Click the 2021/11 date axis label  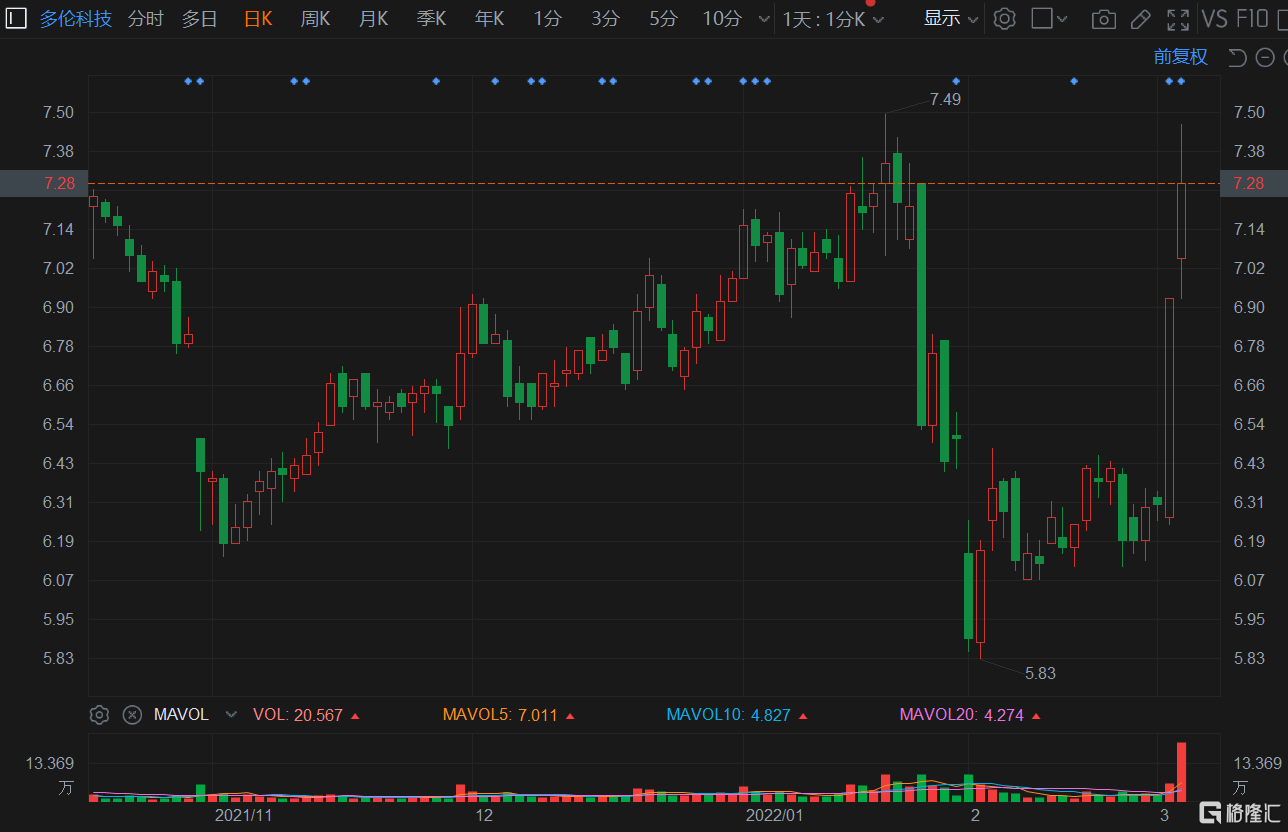(244, 815)
